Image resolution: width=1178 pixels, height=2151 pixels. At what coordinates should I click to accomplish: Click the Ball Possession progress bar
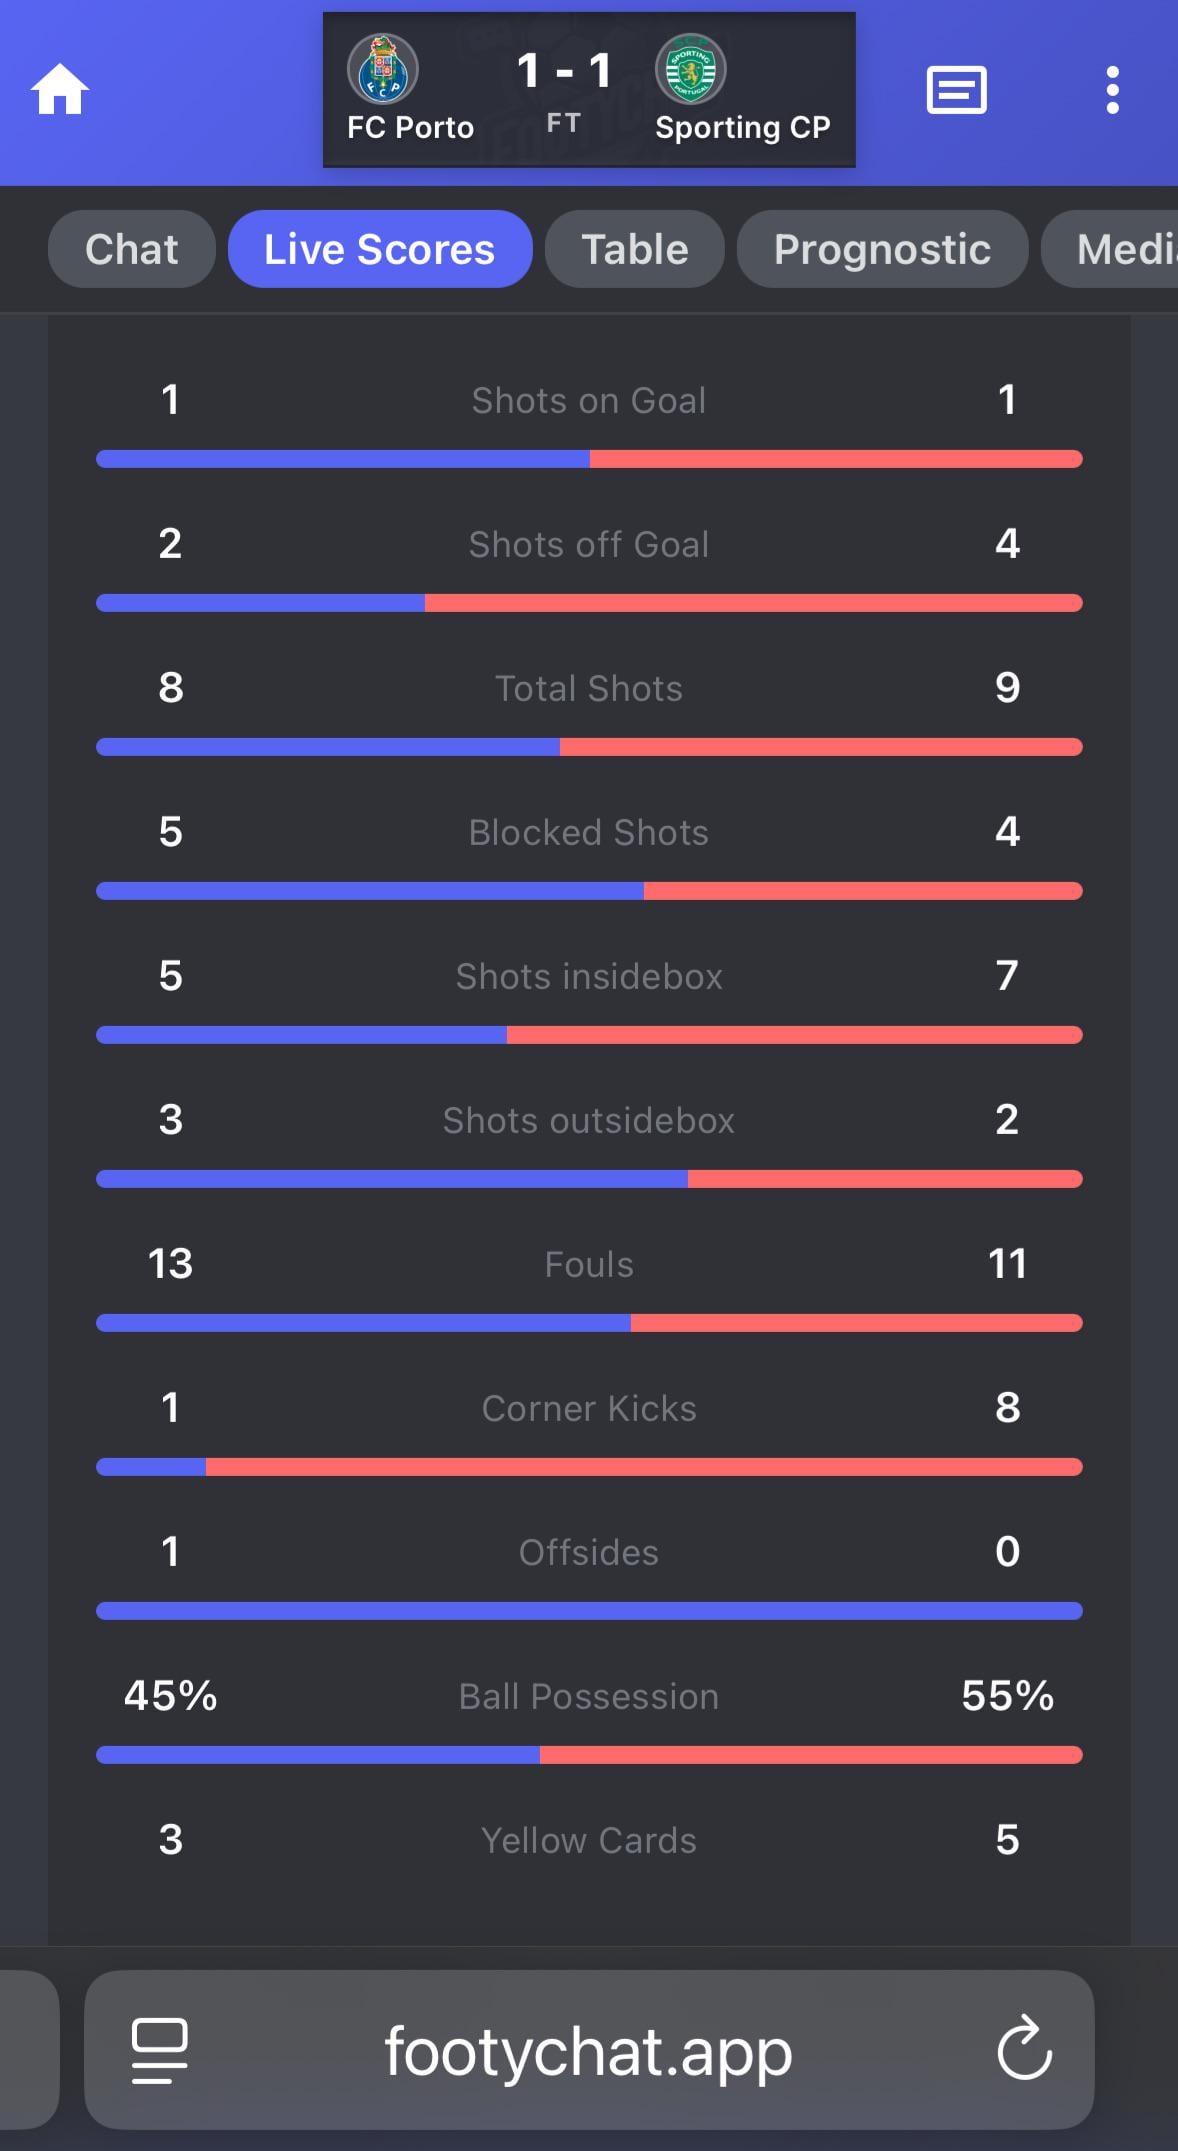tap(589, 1755)
